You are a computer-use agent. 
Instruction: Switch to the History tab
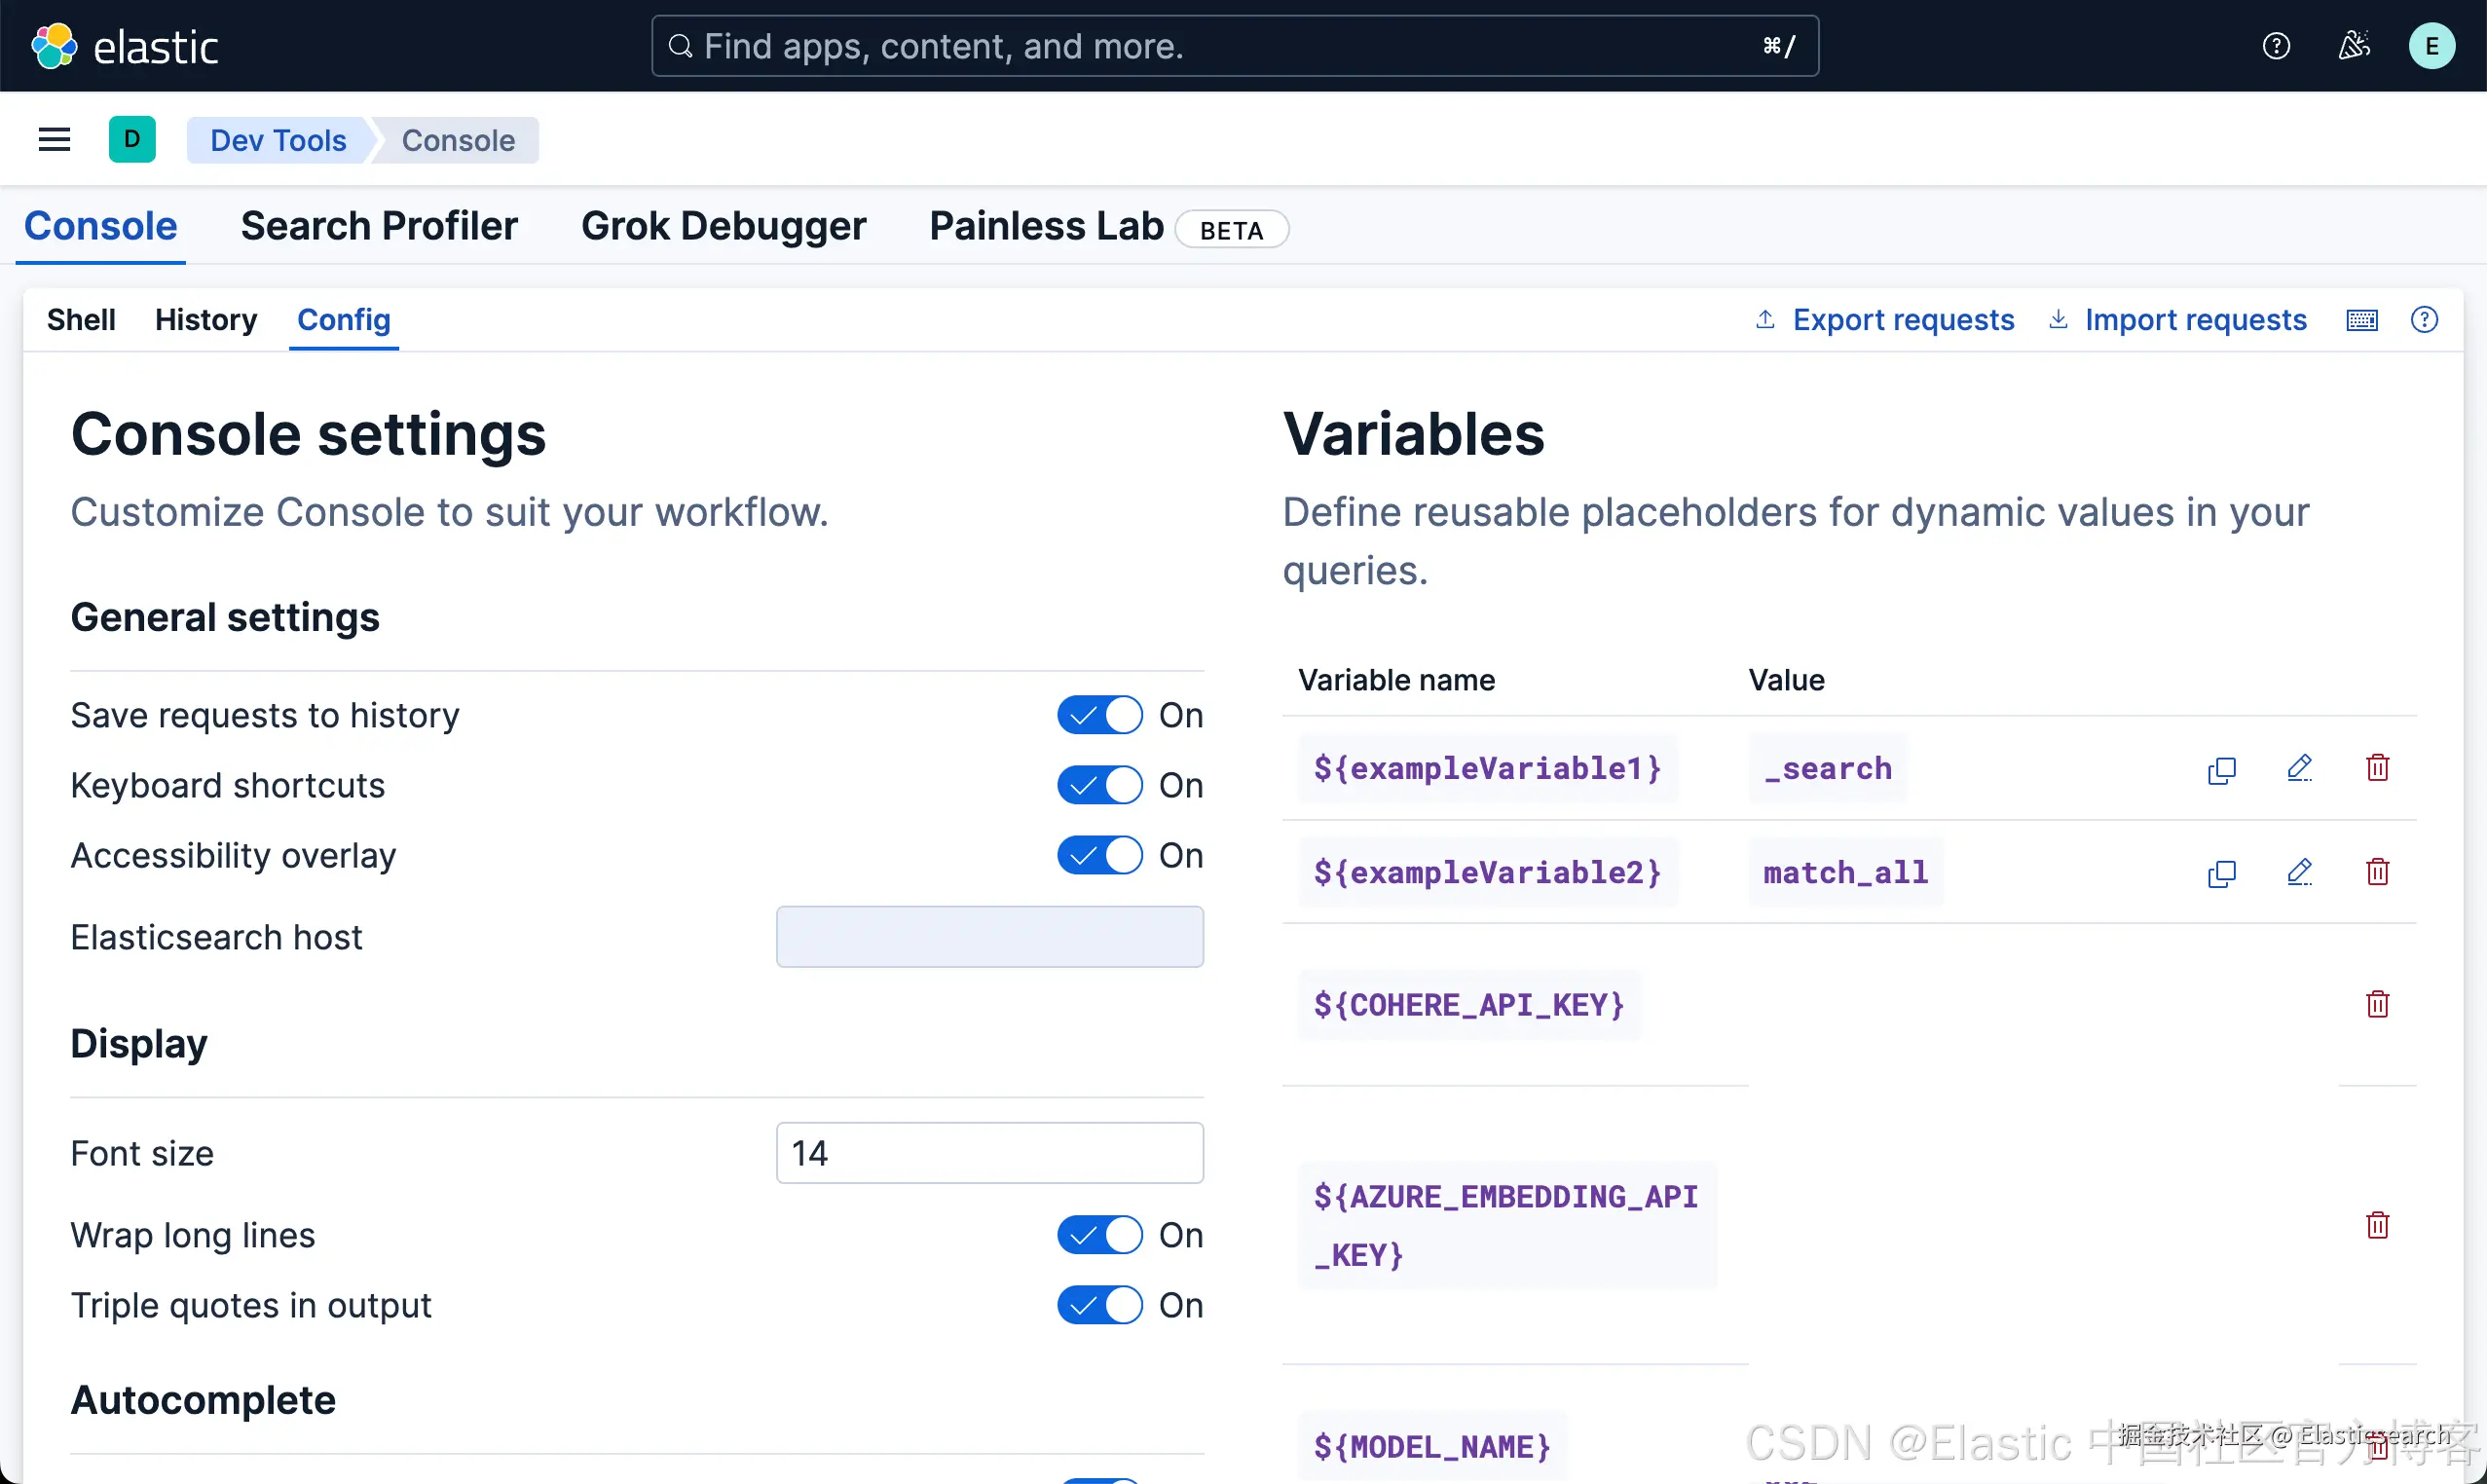coord(206,320)
